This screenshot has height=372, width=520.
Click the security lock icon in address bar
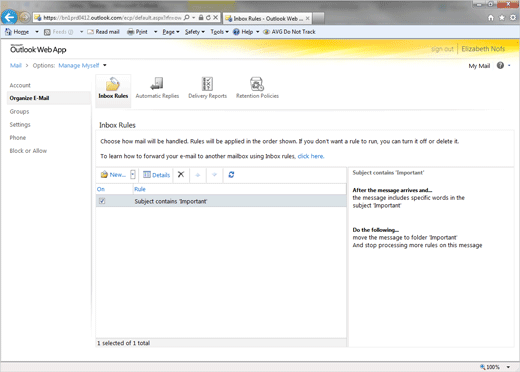pos(201,17)
